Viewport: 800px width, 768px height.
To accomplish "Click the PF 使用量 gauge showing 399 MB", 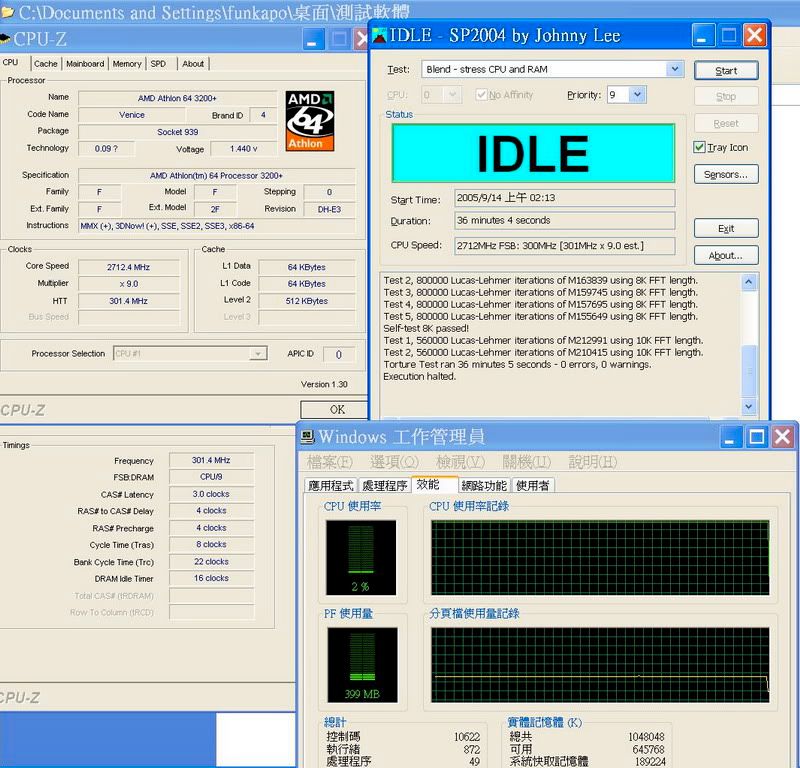I will click(x=362, y=665).
